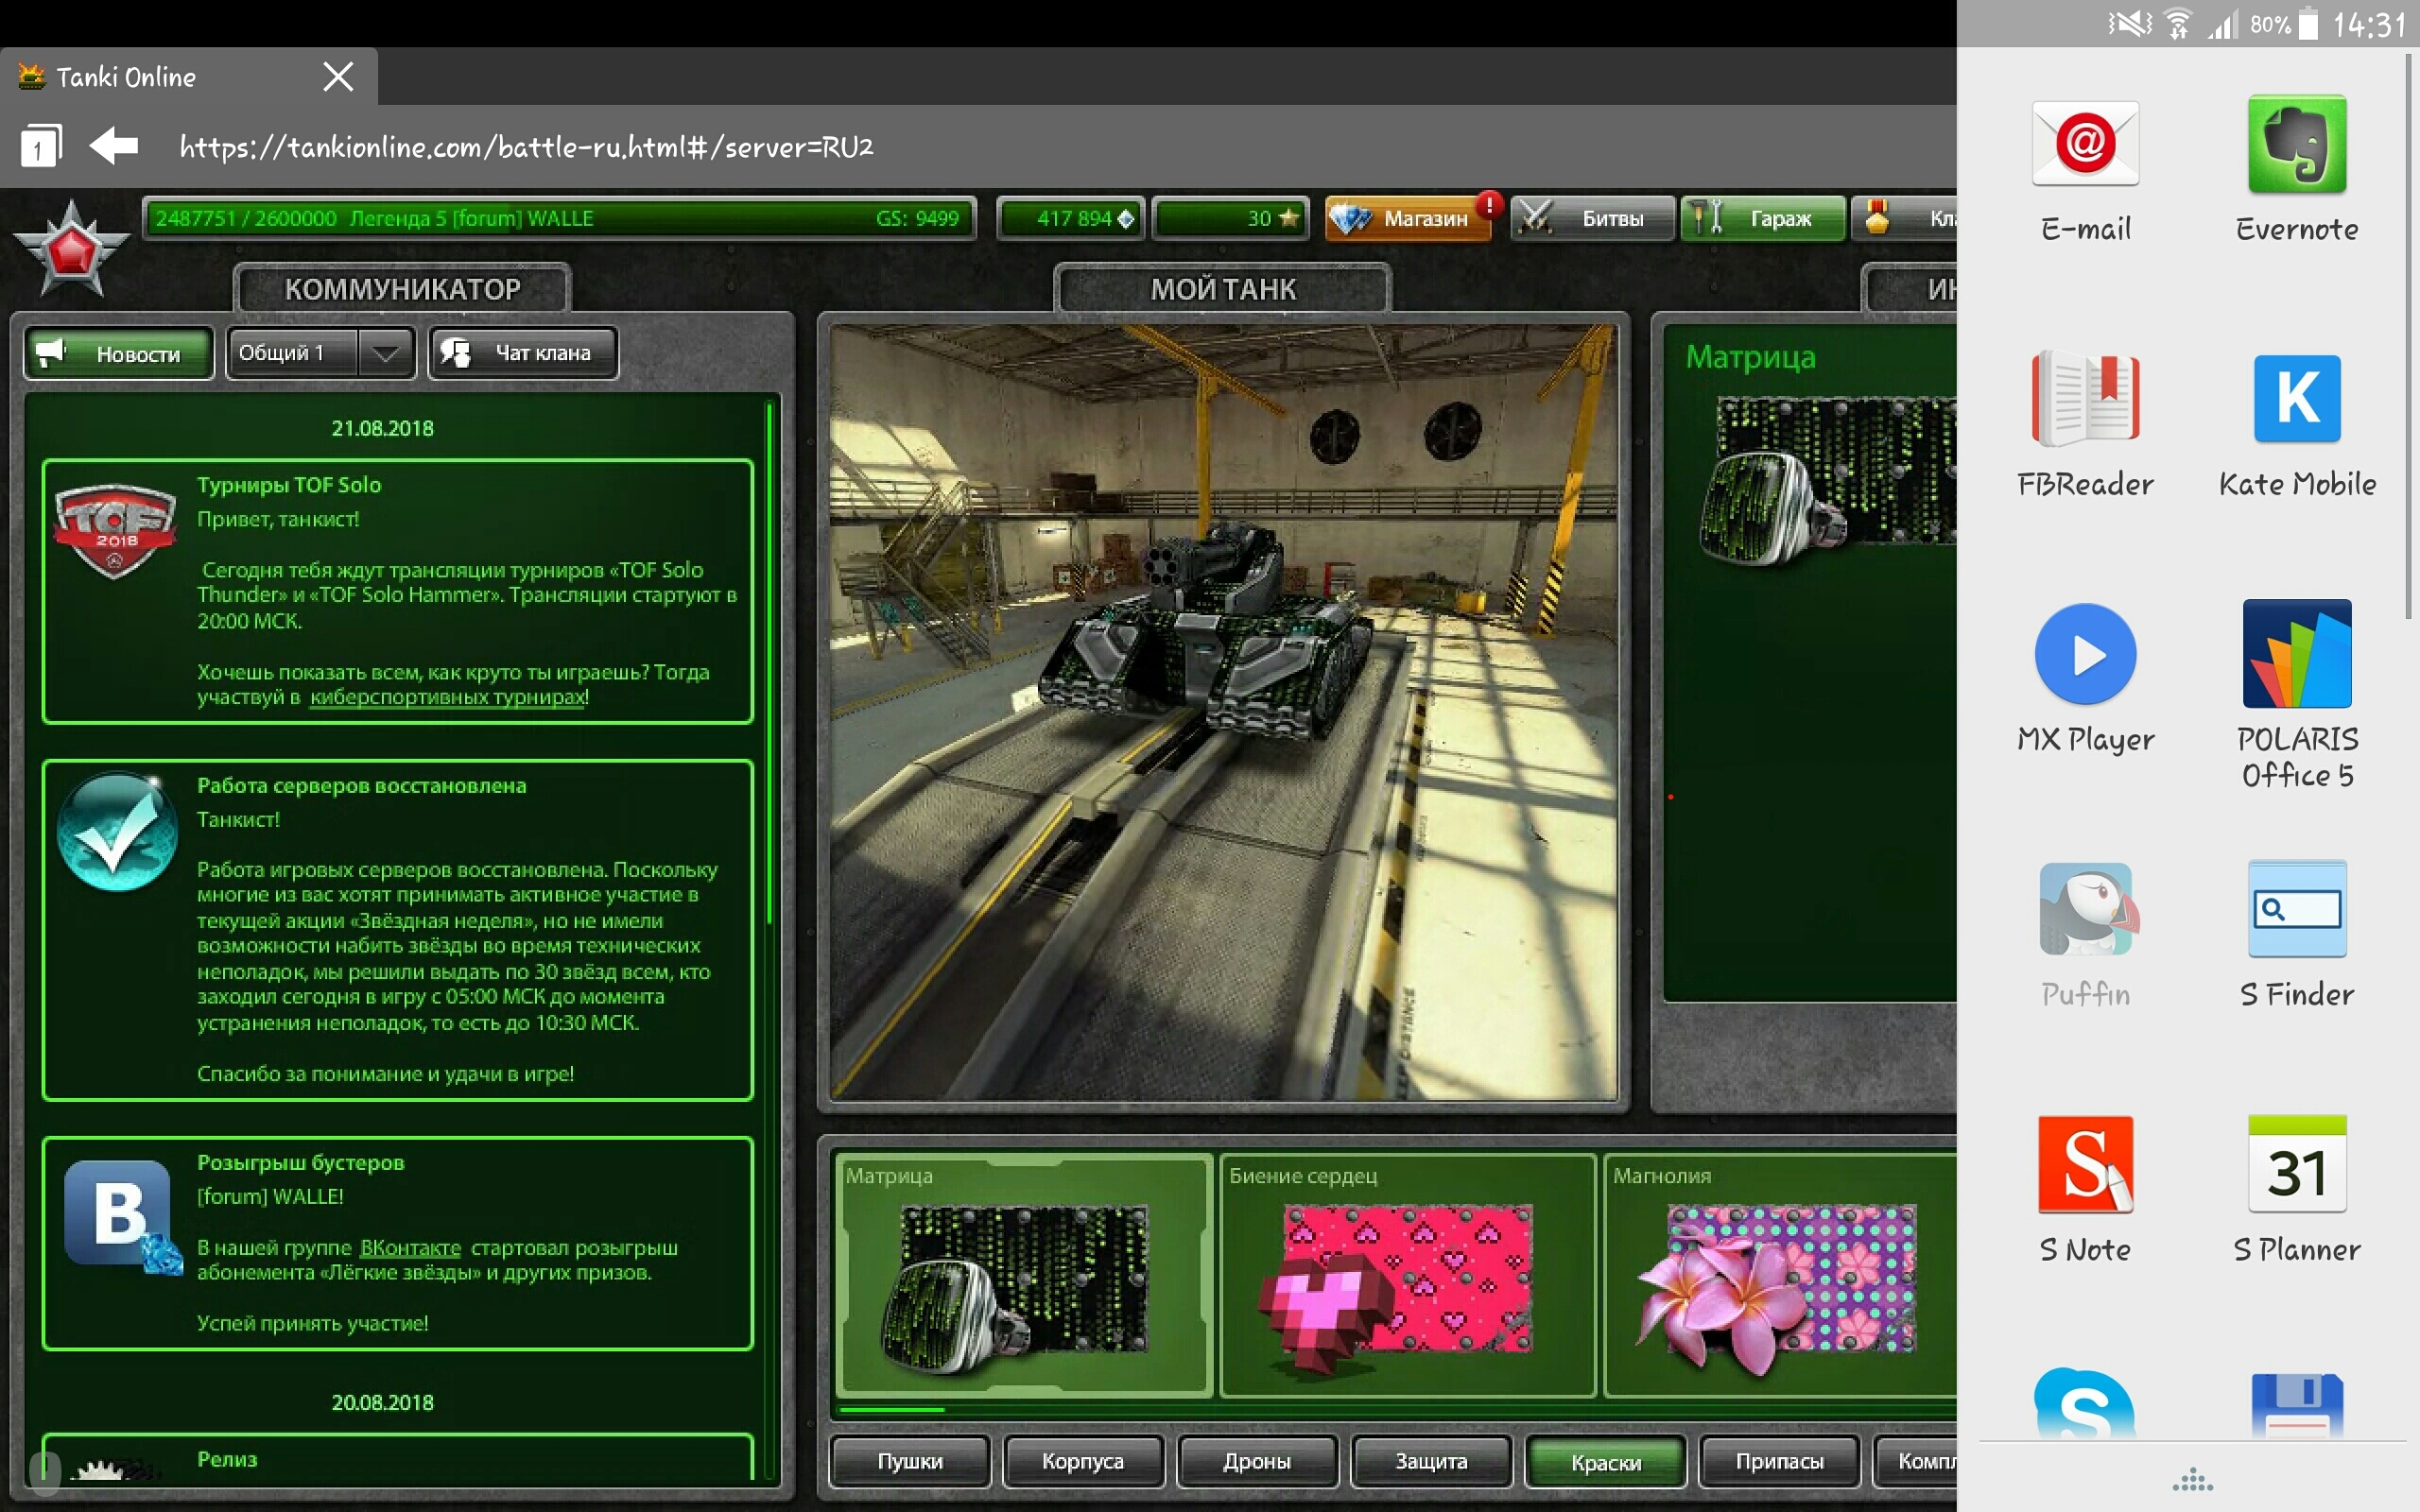The height and width of the screenshot is (1512, 2420).
Task: Click the experience progress bar
Action: pos(559,218)
